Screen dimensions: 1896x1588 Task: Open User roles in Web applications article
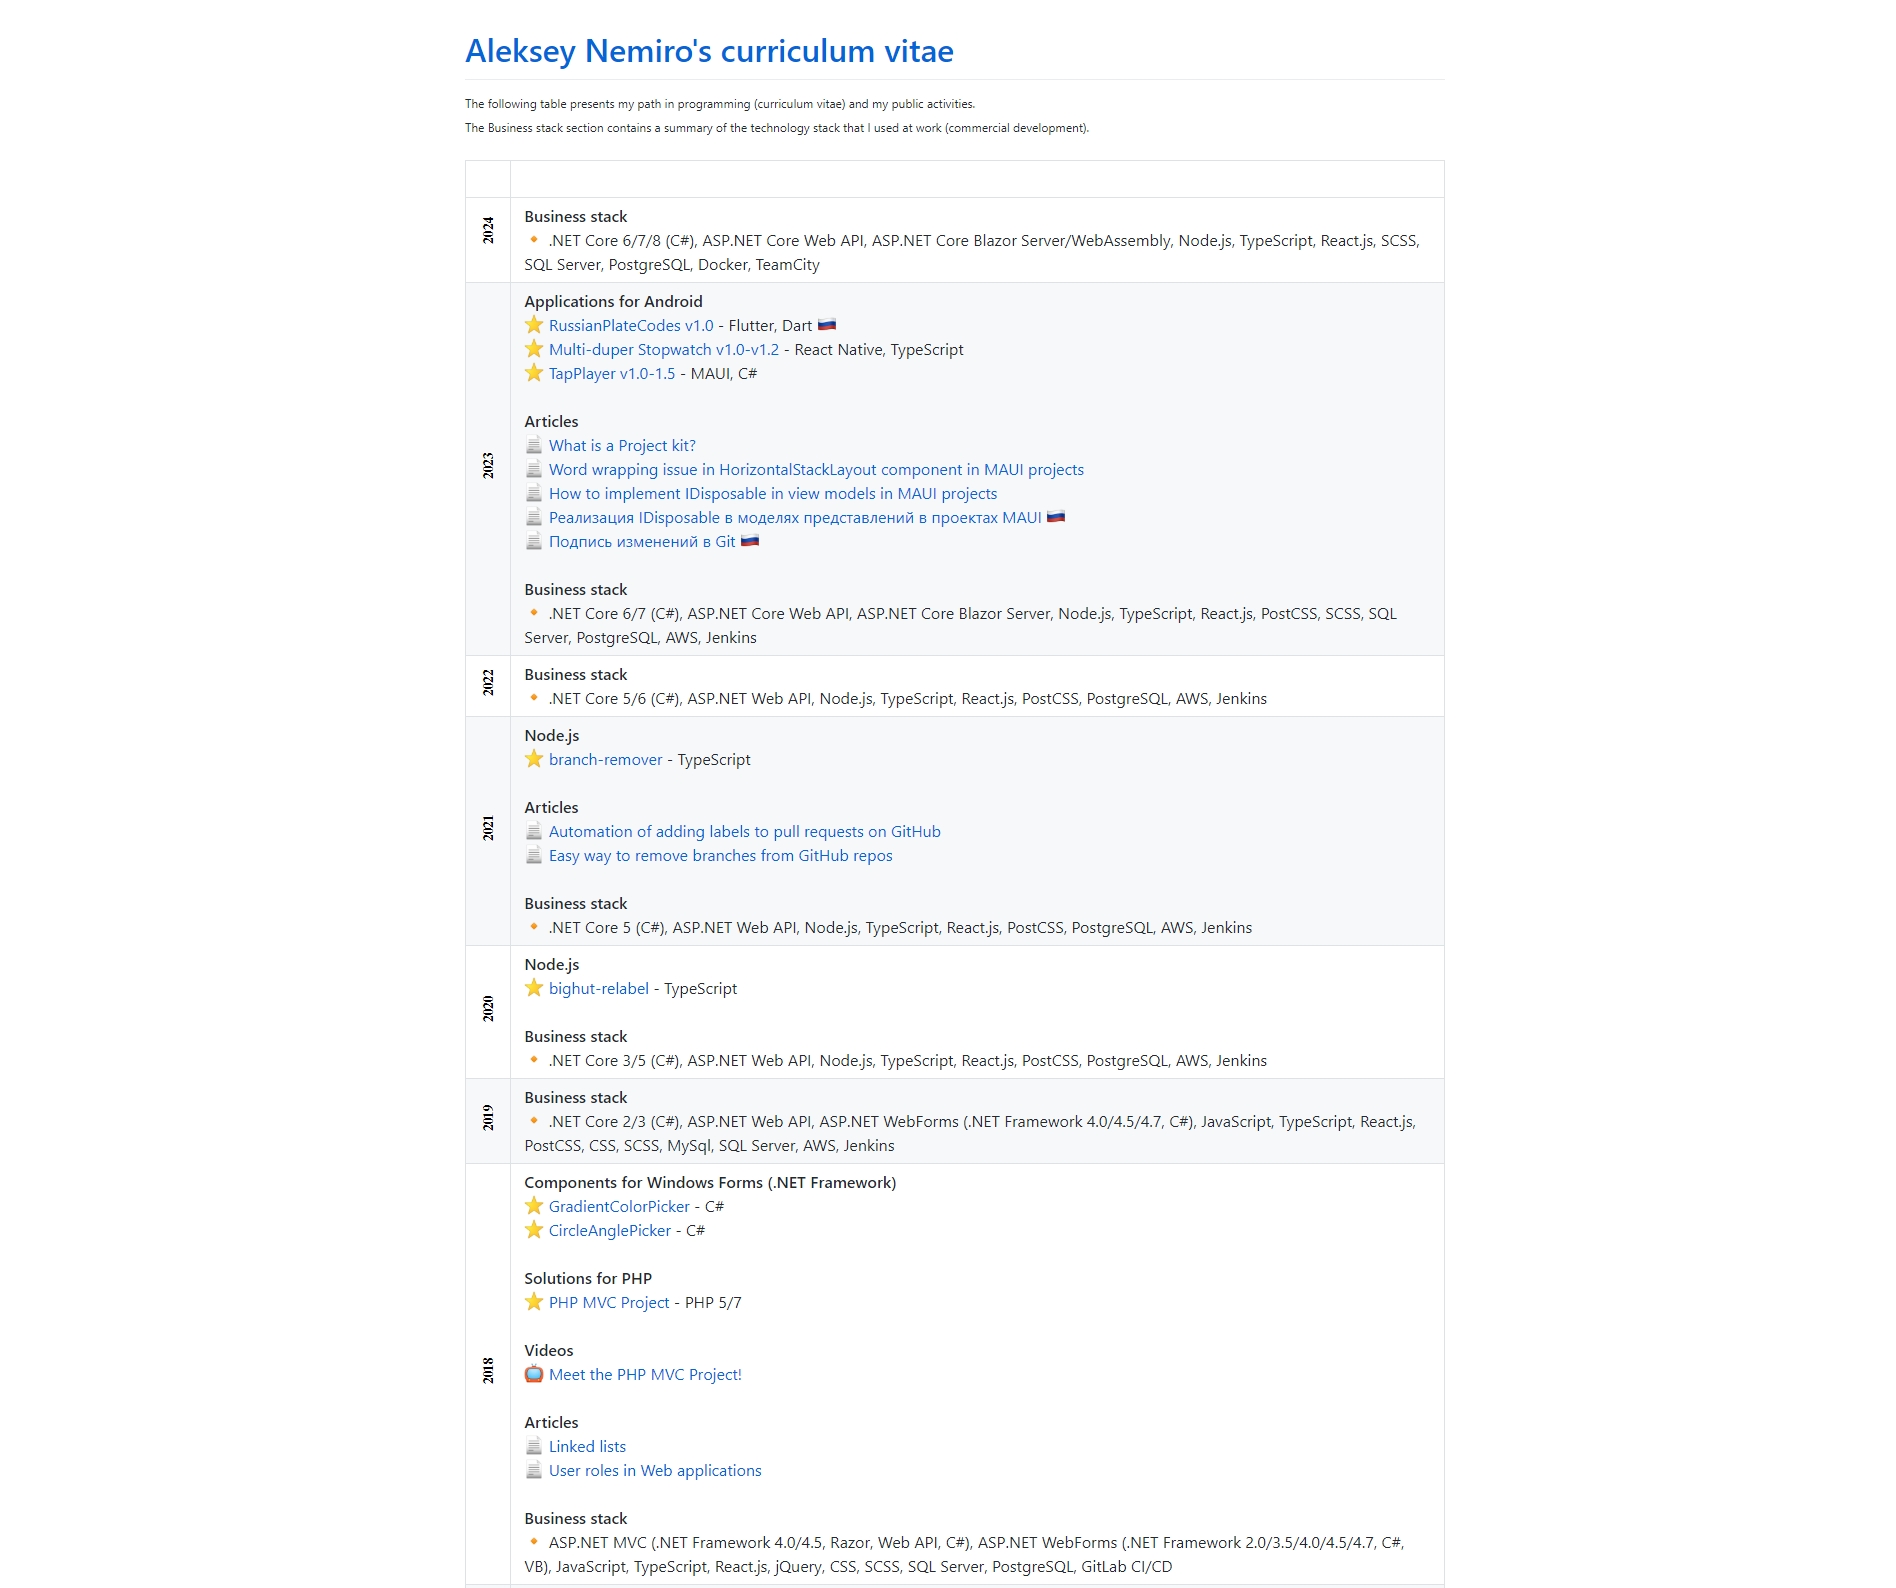coord(654,1471)
